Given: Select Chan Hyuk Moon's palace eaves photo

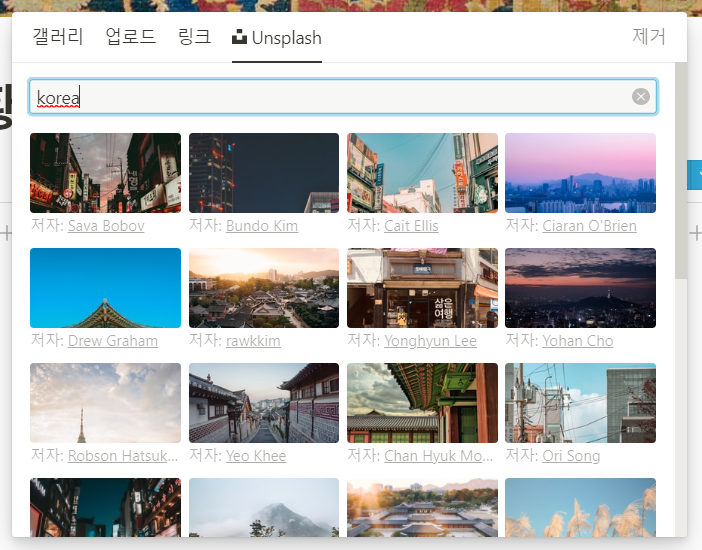Looking at the screenshot, I should point(422,403).
